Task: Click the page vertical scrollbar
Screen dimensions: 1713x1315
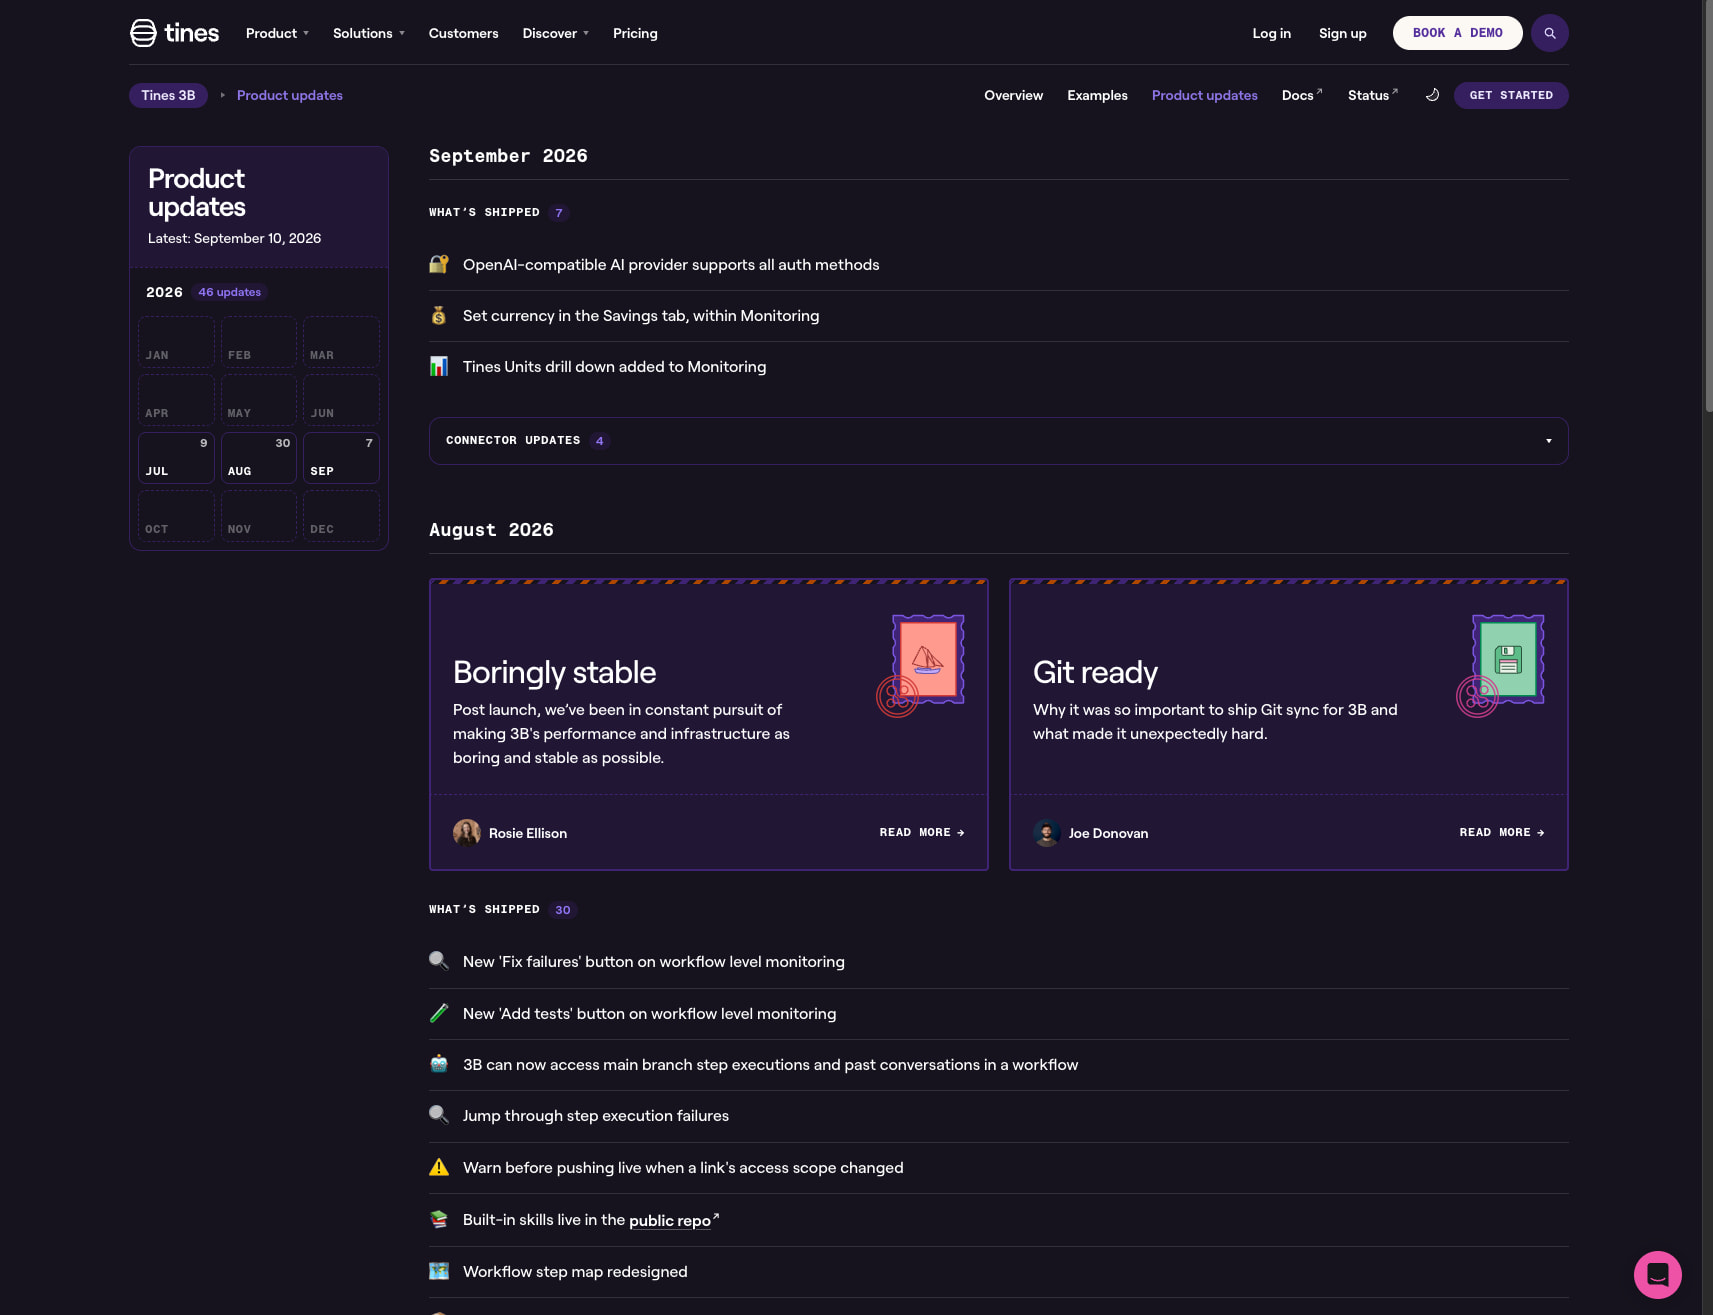Action: click(x=1708, y=205)
